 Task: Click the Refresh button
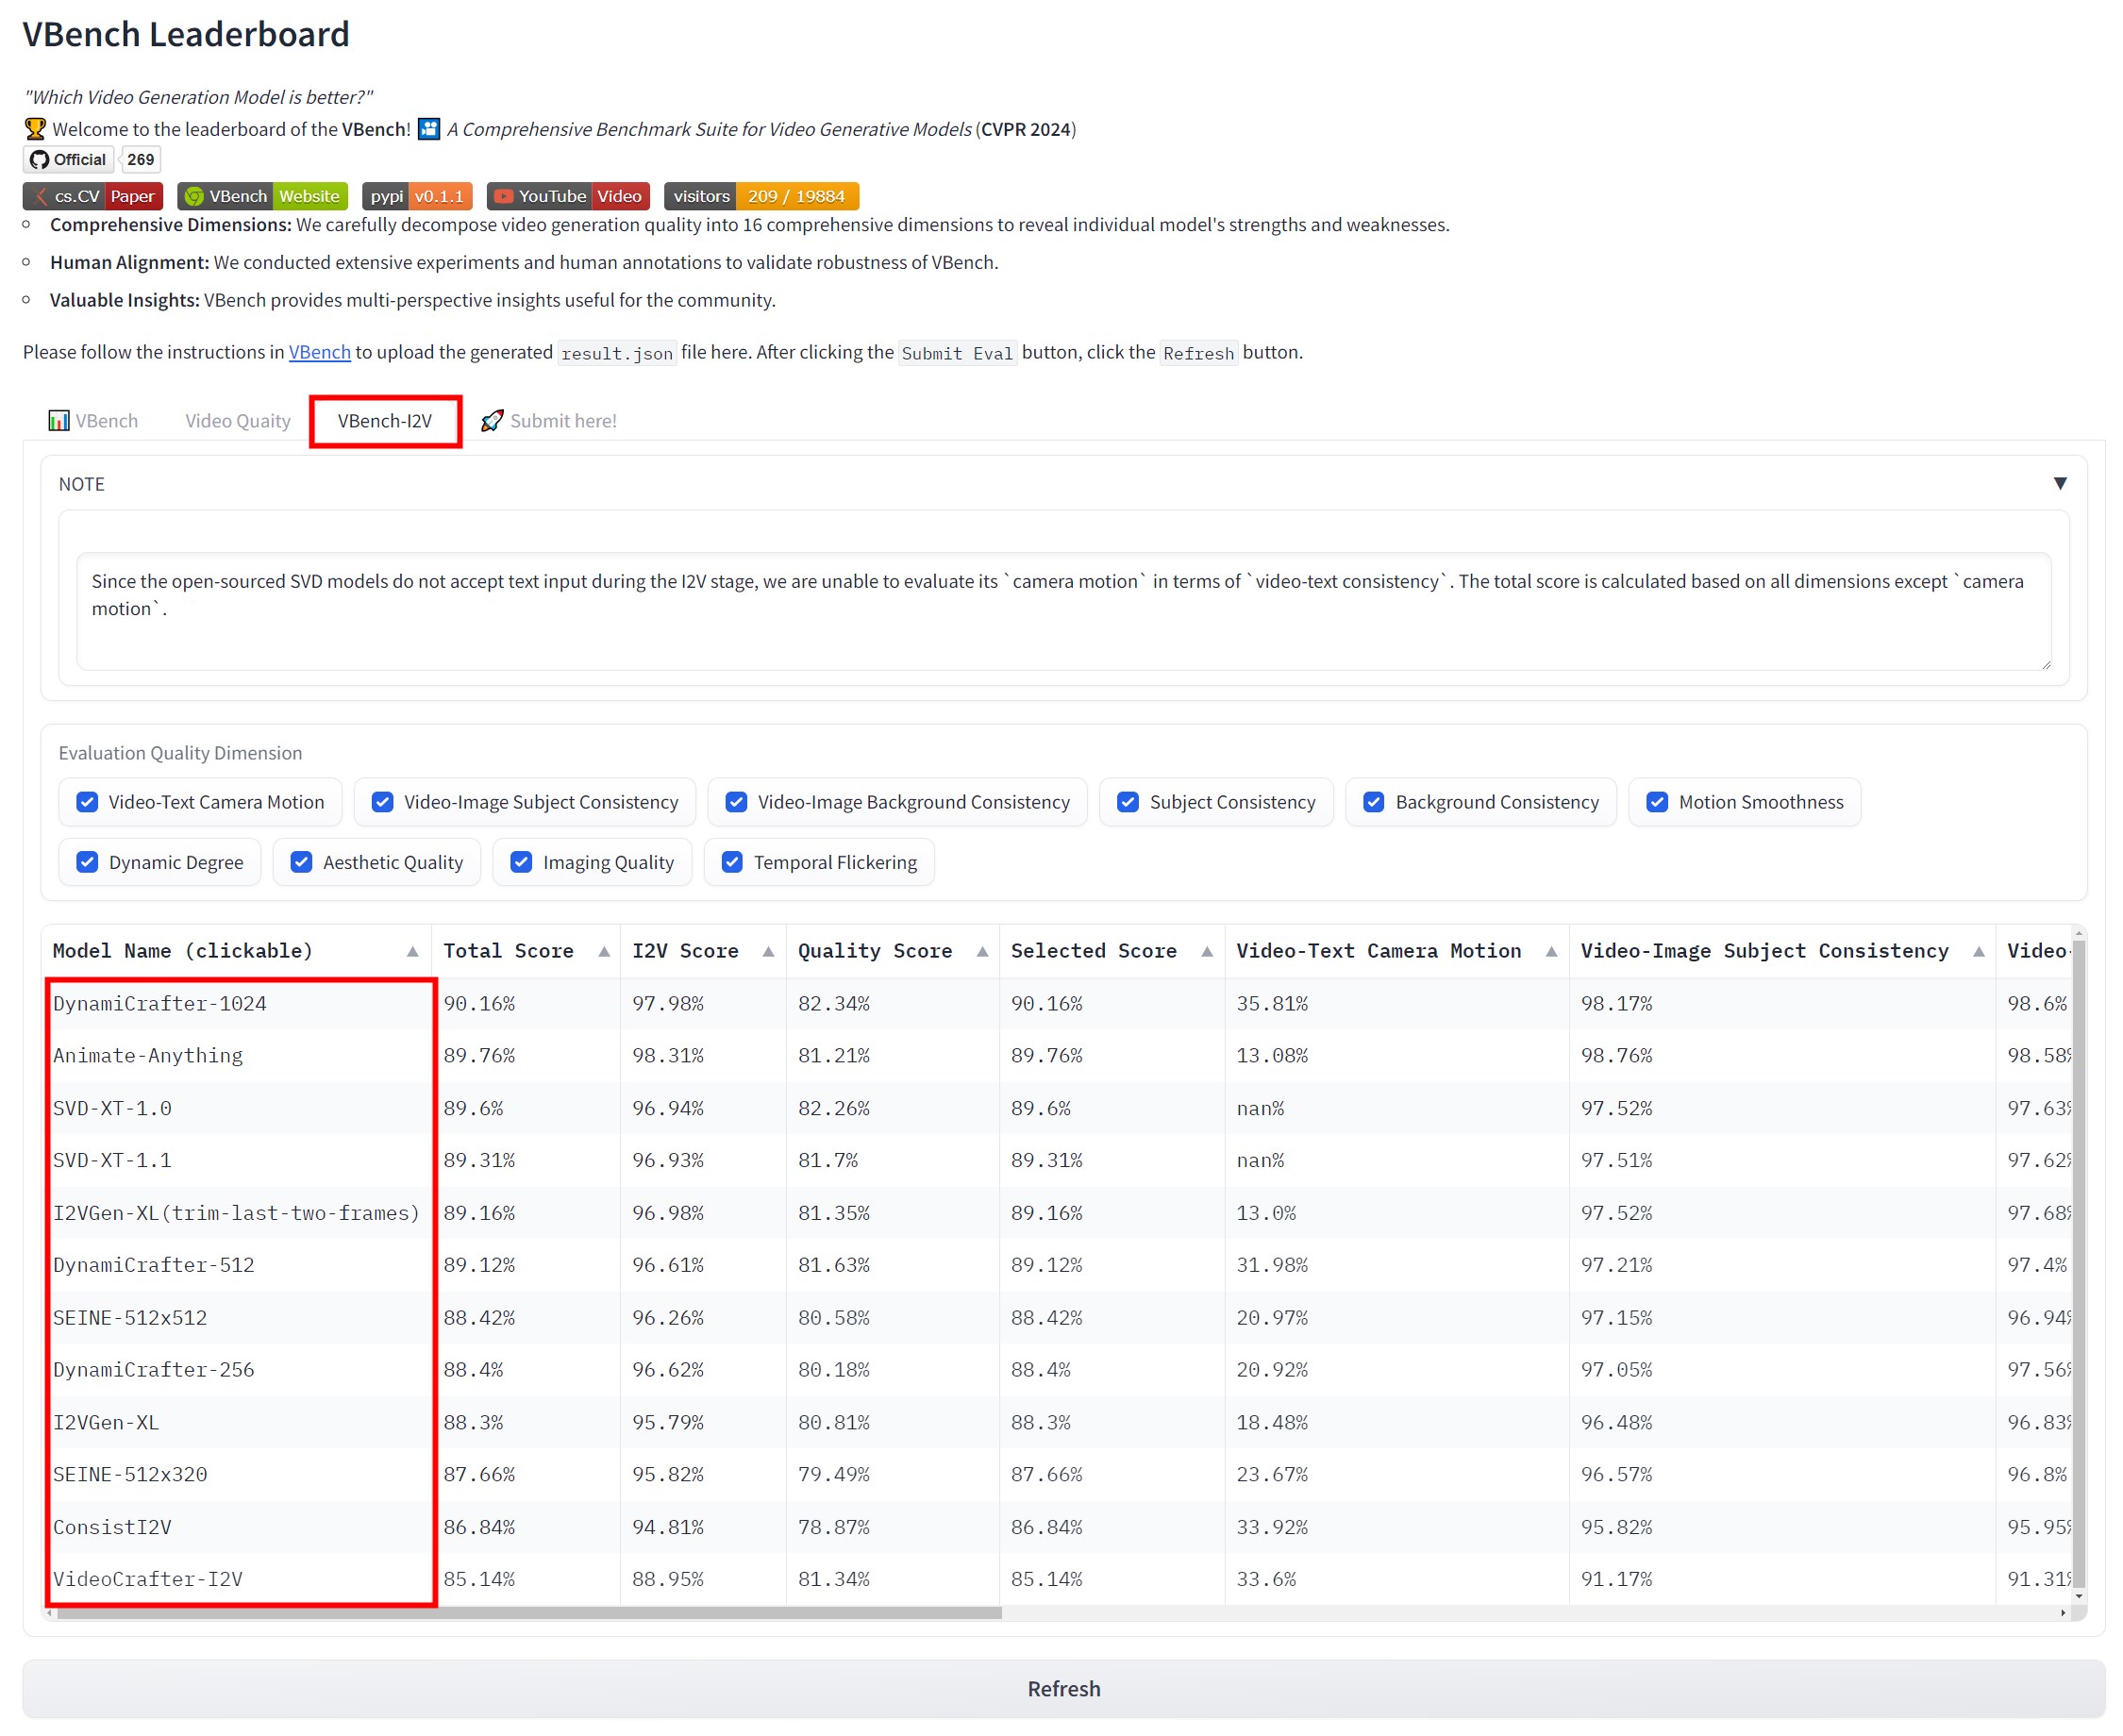click(x=1063, y=1688)
